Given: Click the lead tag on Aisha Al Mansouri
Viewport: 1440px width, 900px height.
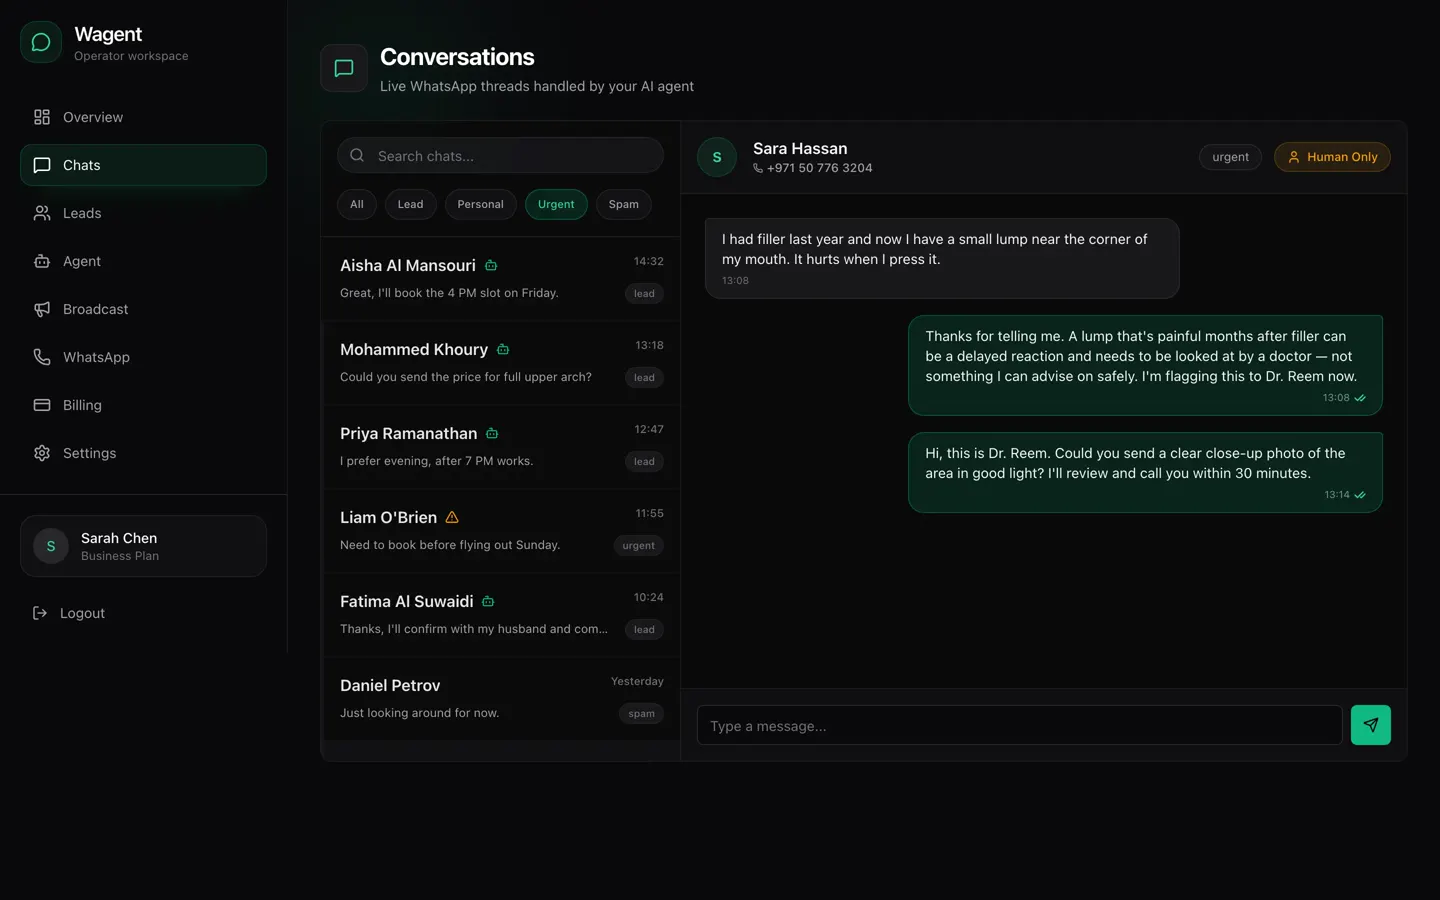Looking at the screenshot, I should 644,293.
